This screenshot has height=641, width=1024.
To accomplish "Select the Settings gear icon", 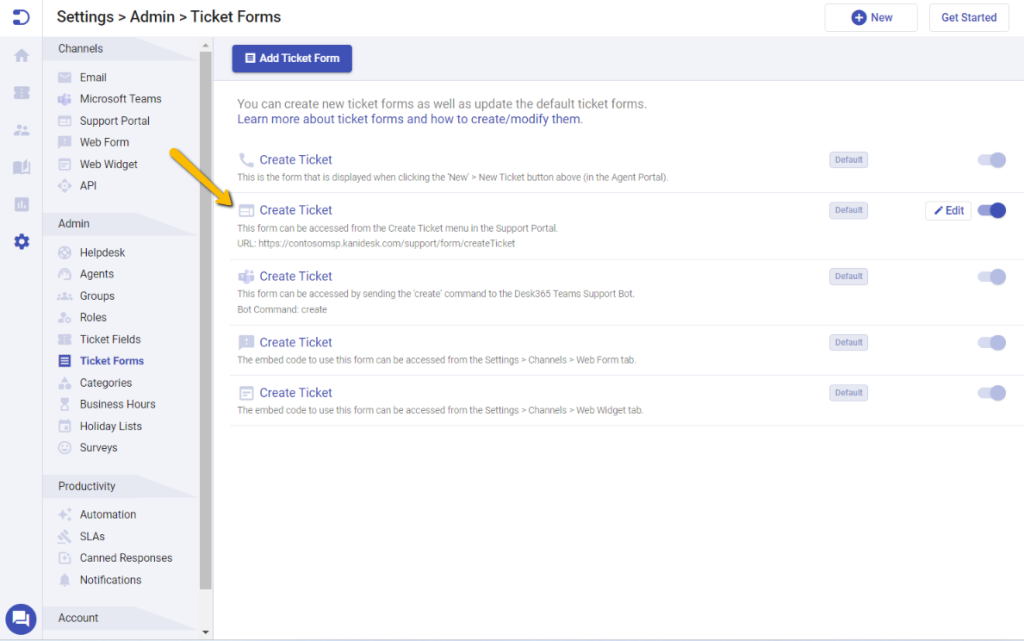I will (x=22, y=242).
